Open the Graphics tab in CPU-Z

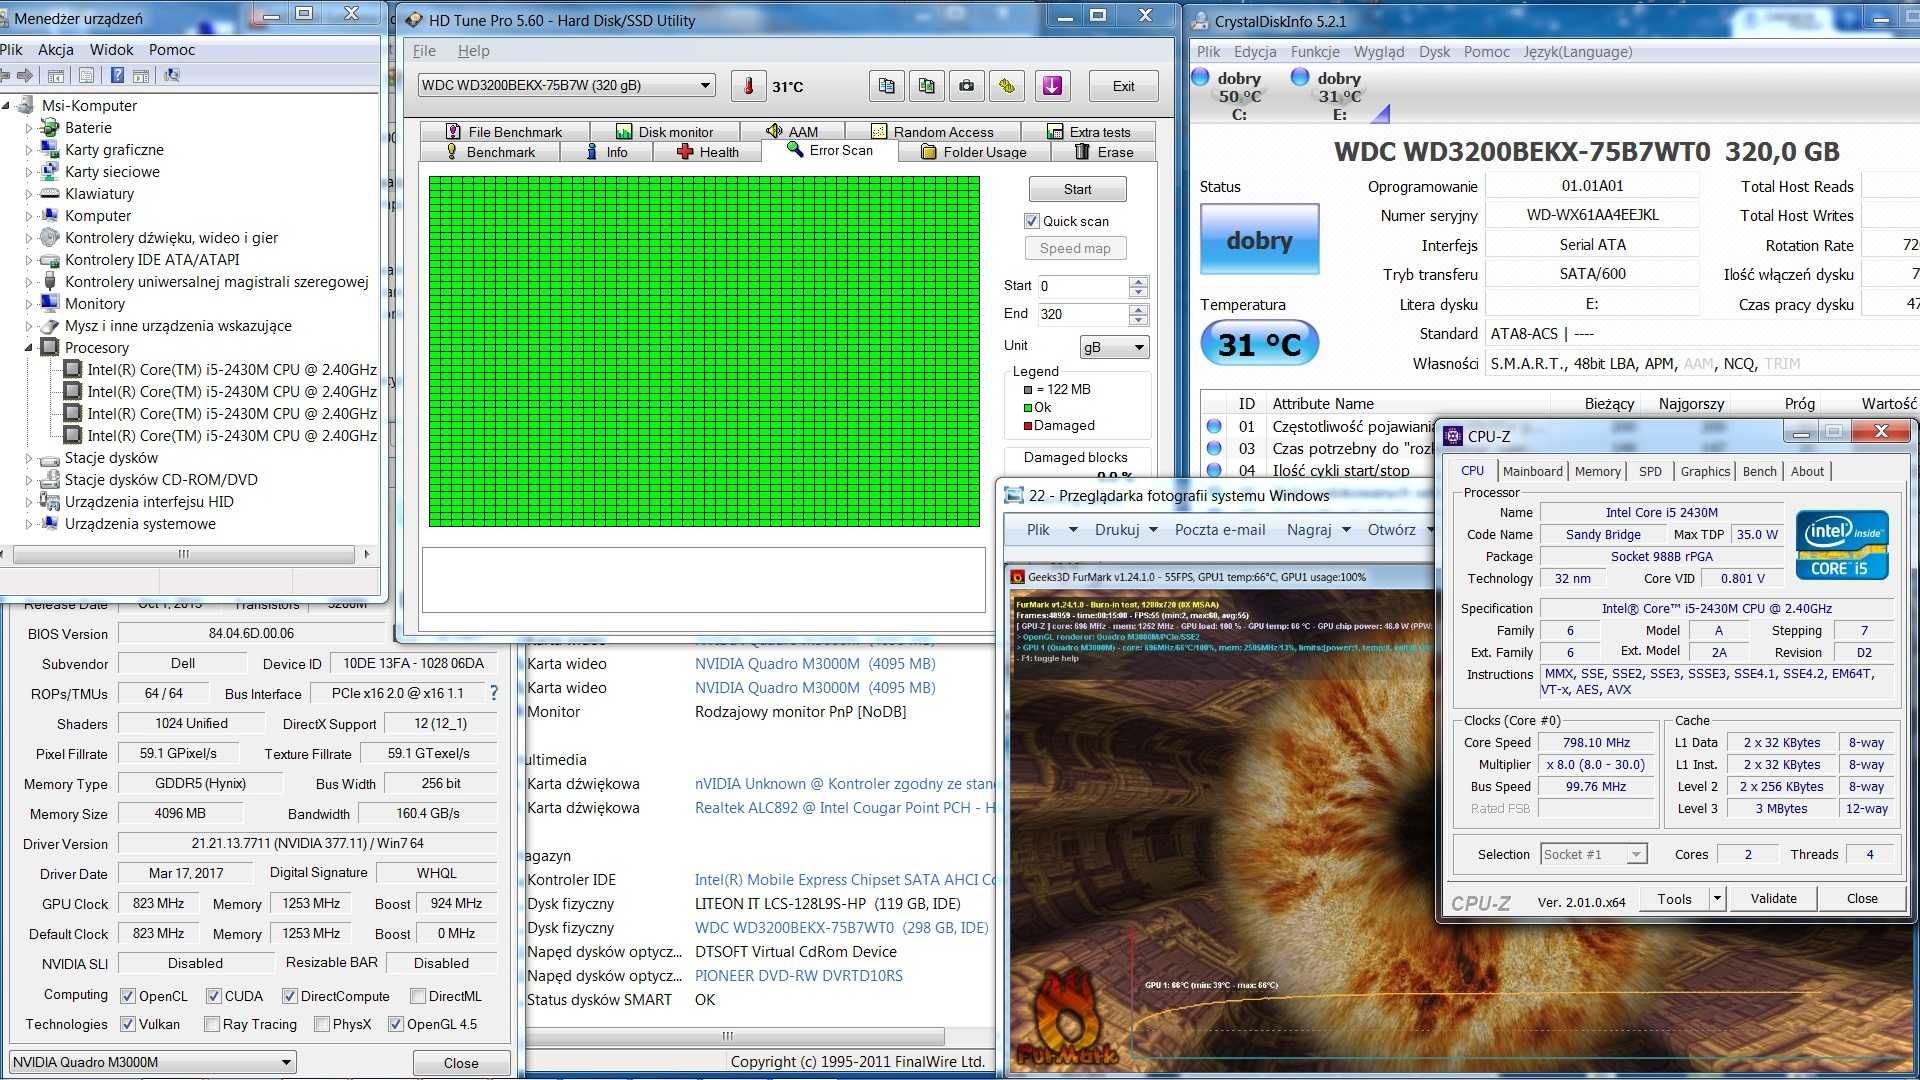(x=1705, y=471)
